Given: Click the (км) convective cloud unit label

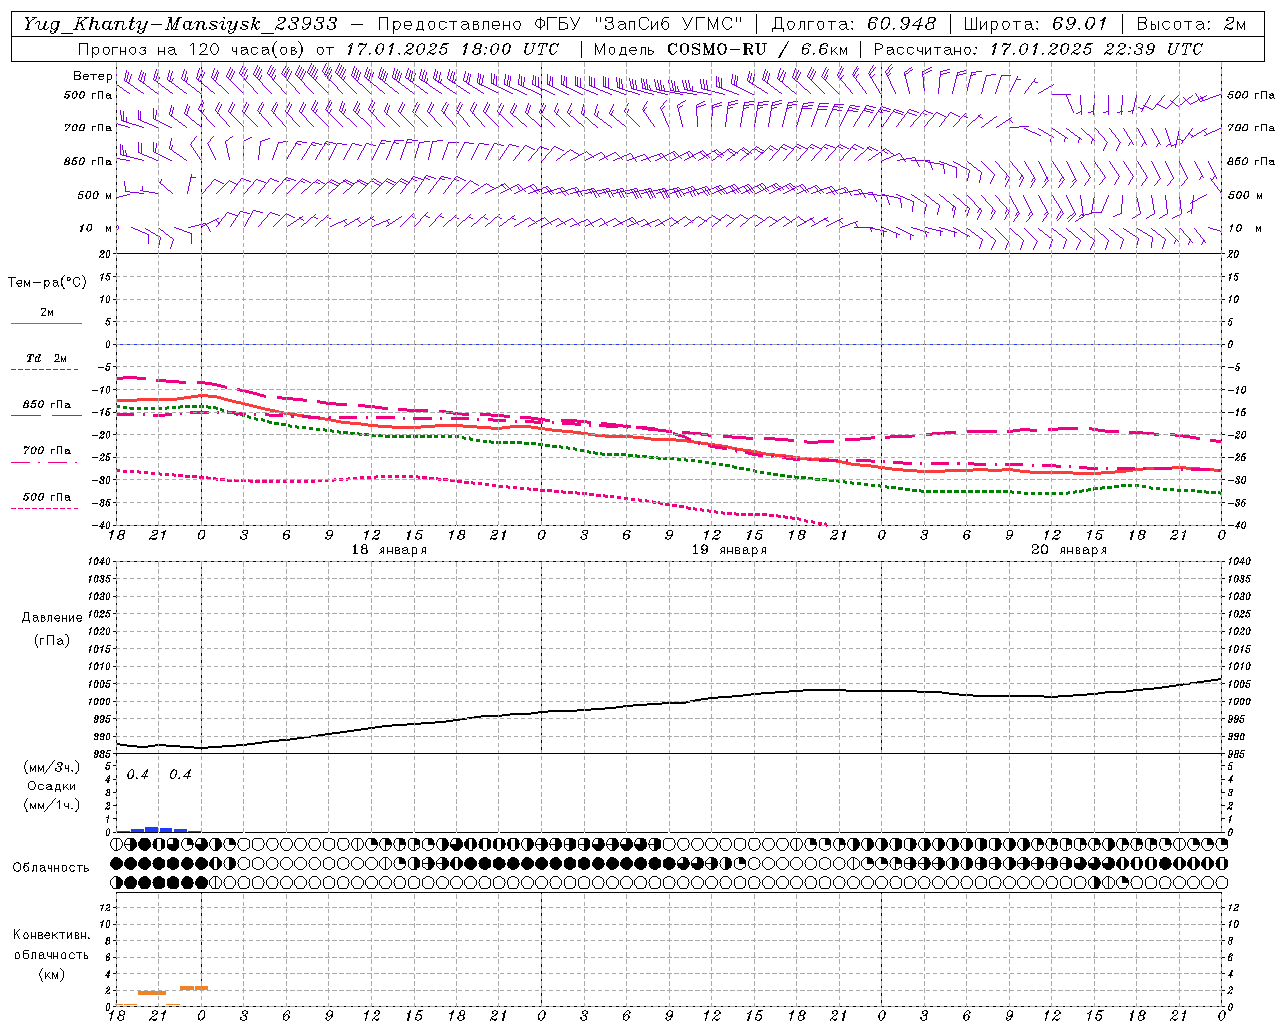Looking at the screenshot, I should point(52,974).
